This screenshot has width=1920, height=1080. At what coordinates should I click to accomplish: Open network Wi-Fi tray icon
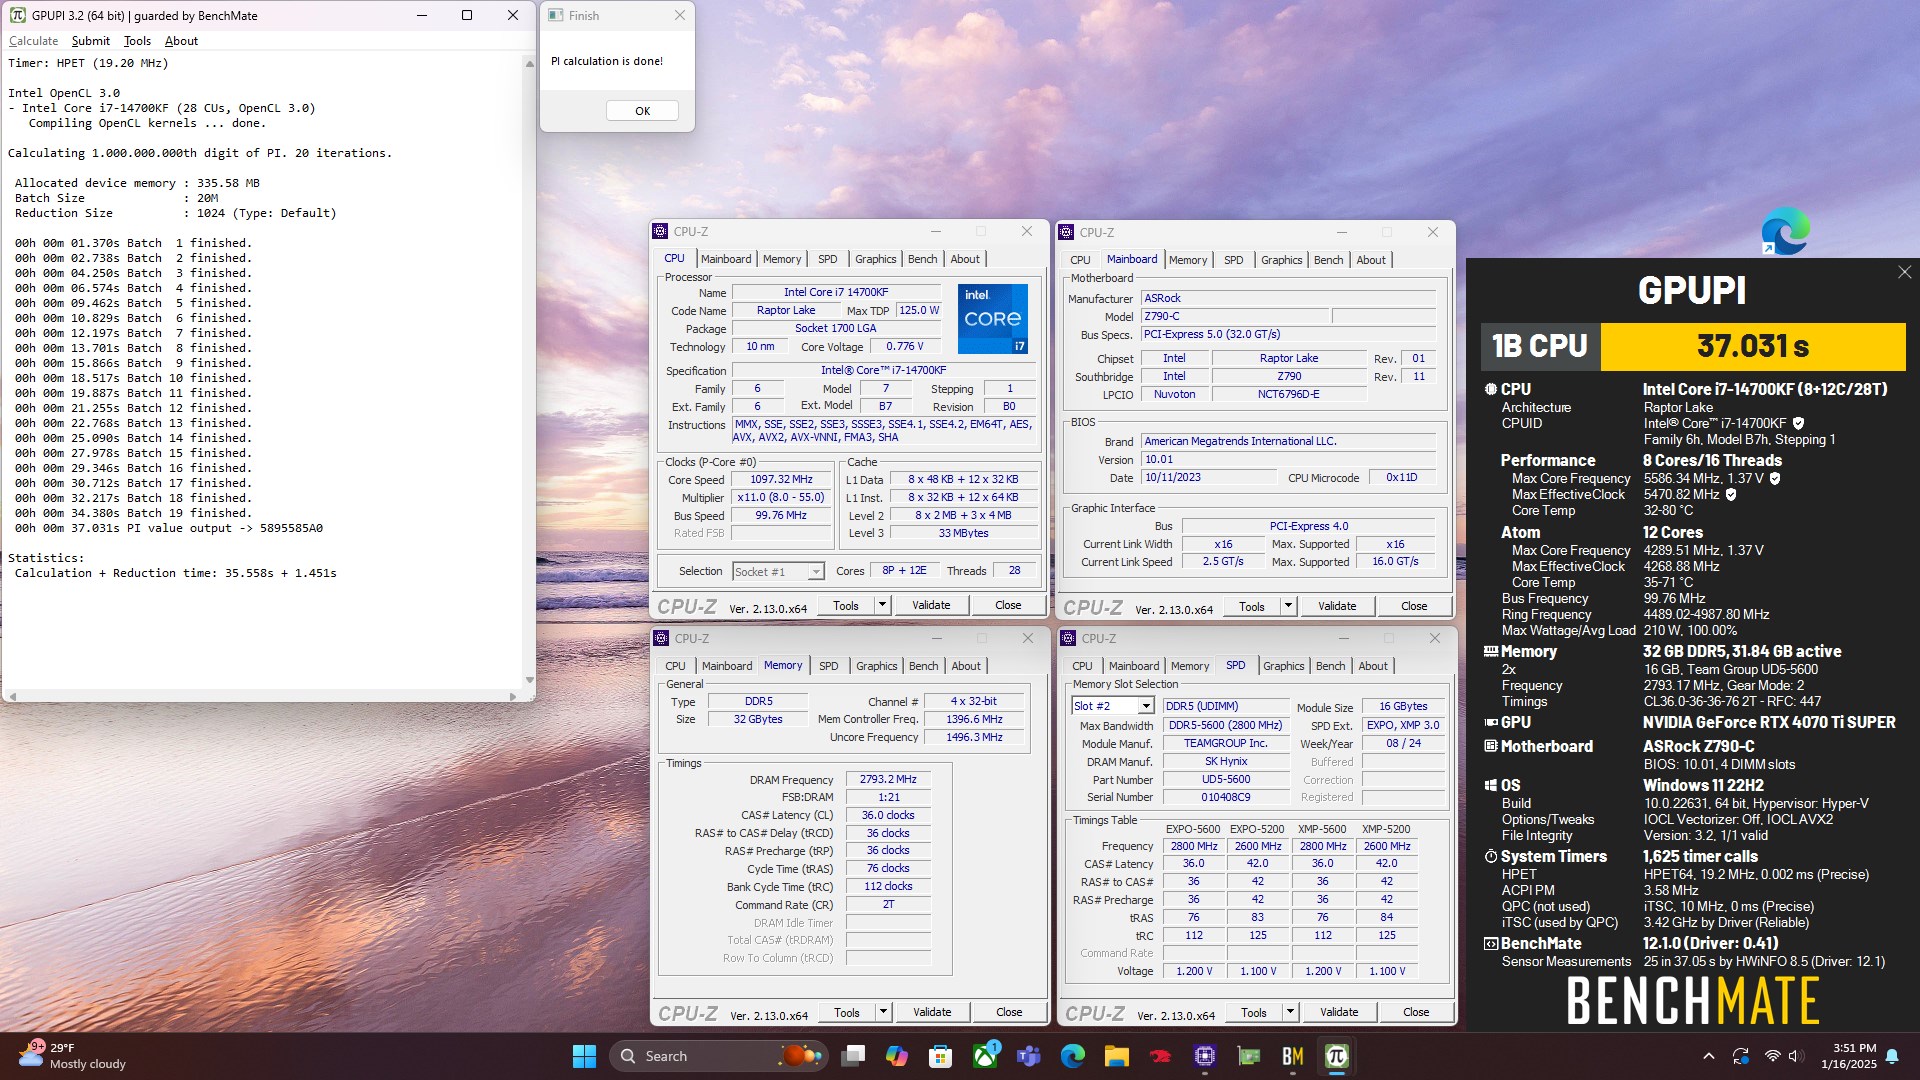[1772, 1056]
